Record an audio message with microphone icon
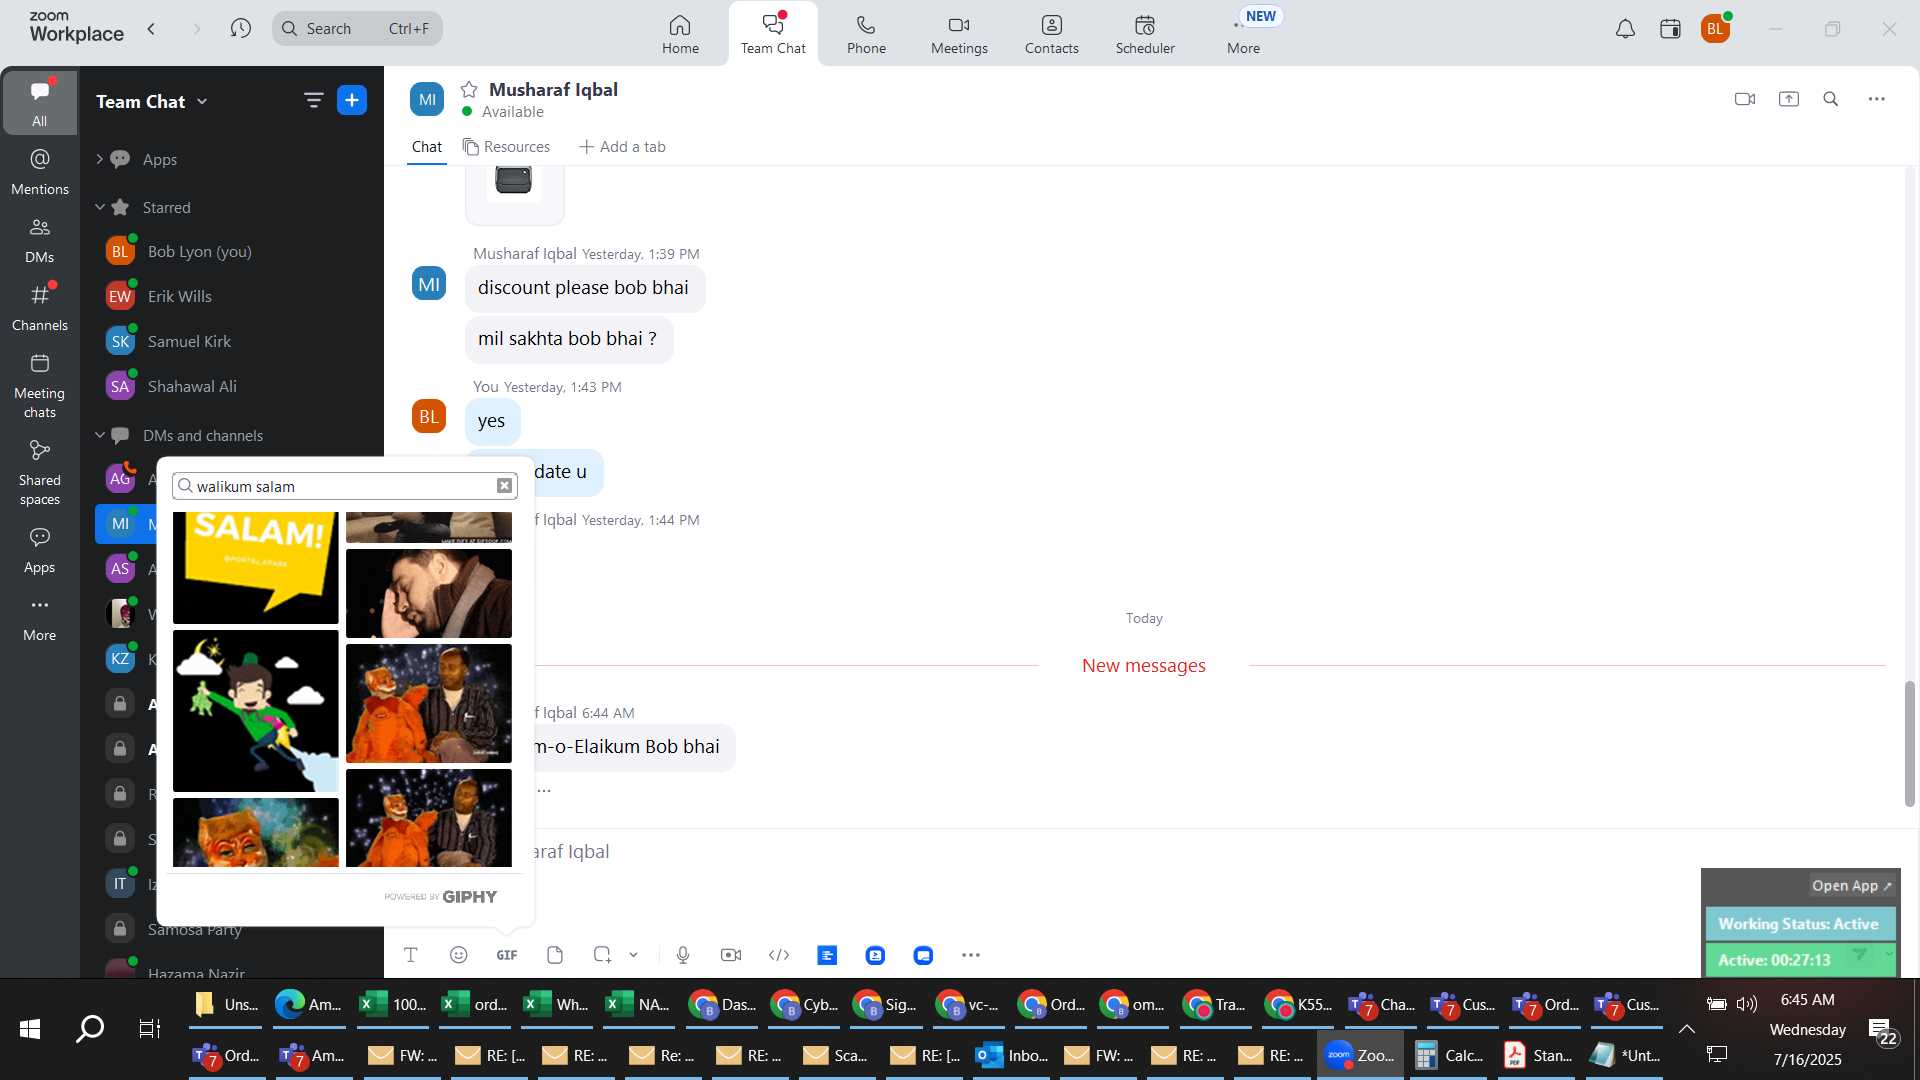Viewport: 1920px width, 1080px height. coord(683,955)
